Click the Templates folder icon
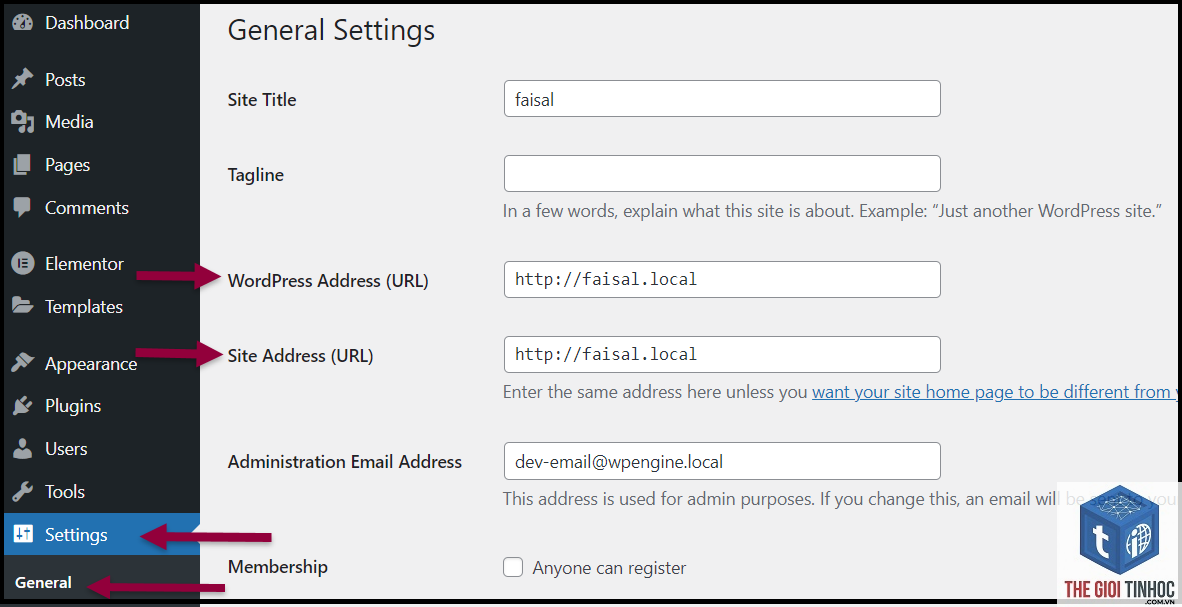Image resolution: width=1182 pixels, height=607 pixels. click(23, 307)
